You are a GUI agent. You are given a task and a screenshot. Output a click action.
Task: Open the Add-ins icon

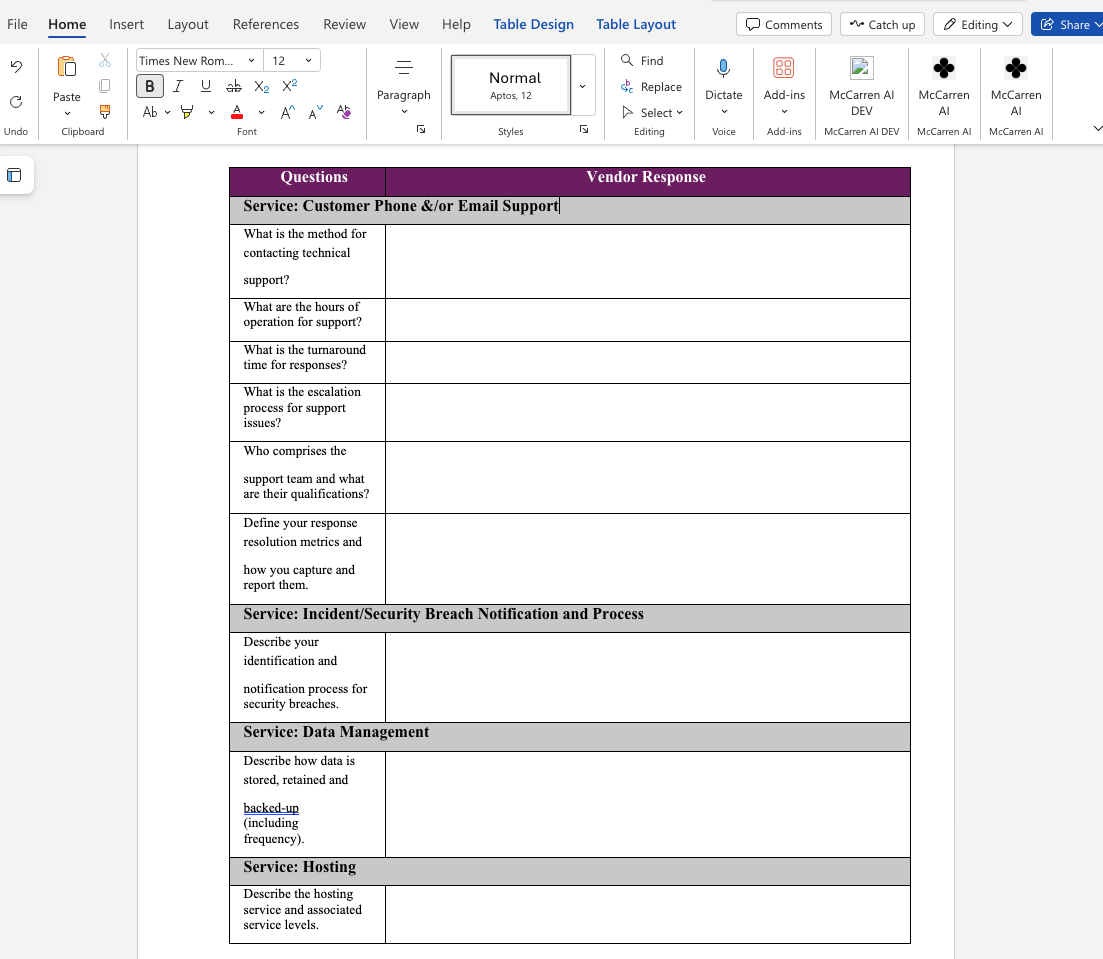tap(784, 68)
